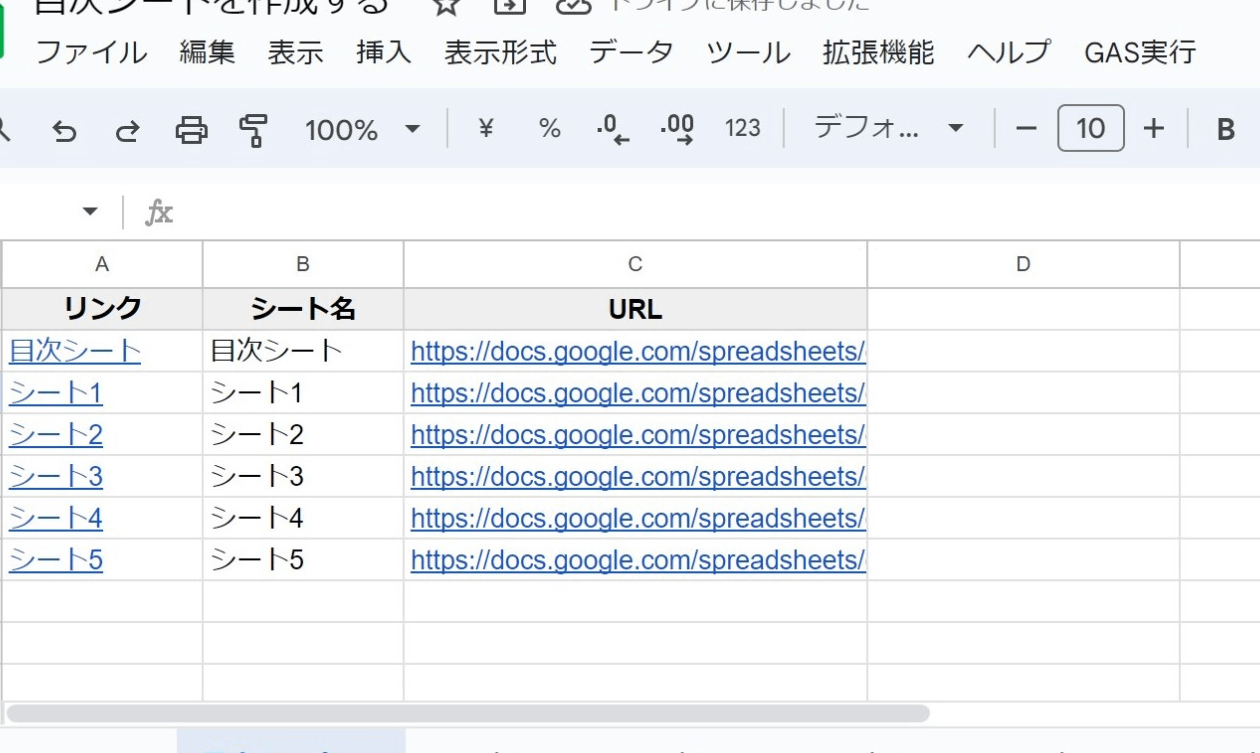This screenshot has height=753, width=1260.
Task: Open the 100% zoom dropdown
Action: 362,129
